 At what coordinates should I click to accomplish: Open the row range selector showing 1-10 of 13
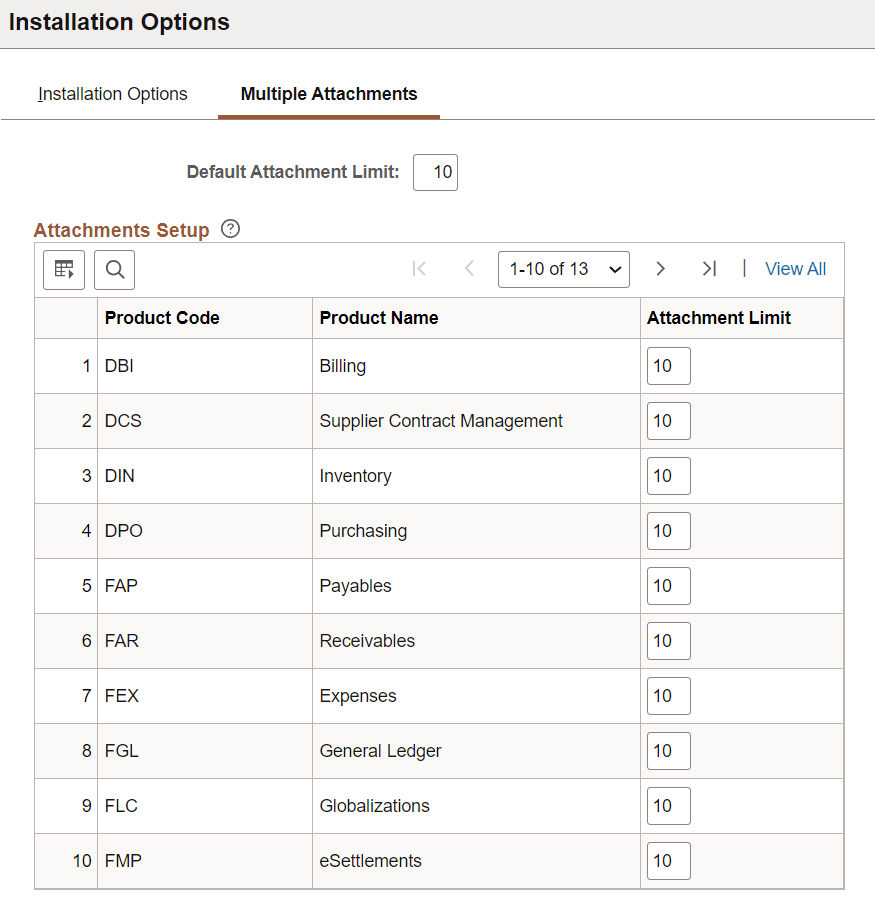tap(563, 268)
